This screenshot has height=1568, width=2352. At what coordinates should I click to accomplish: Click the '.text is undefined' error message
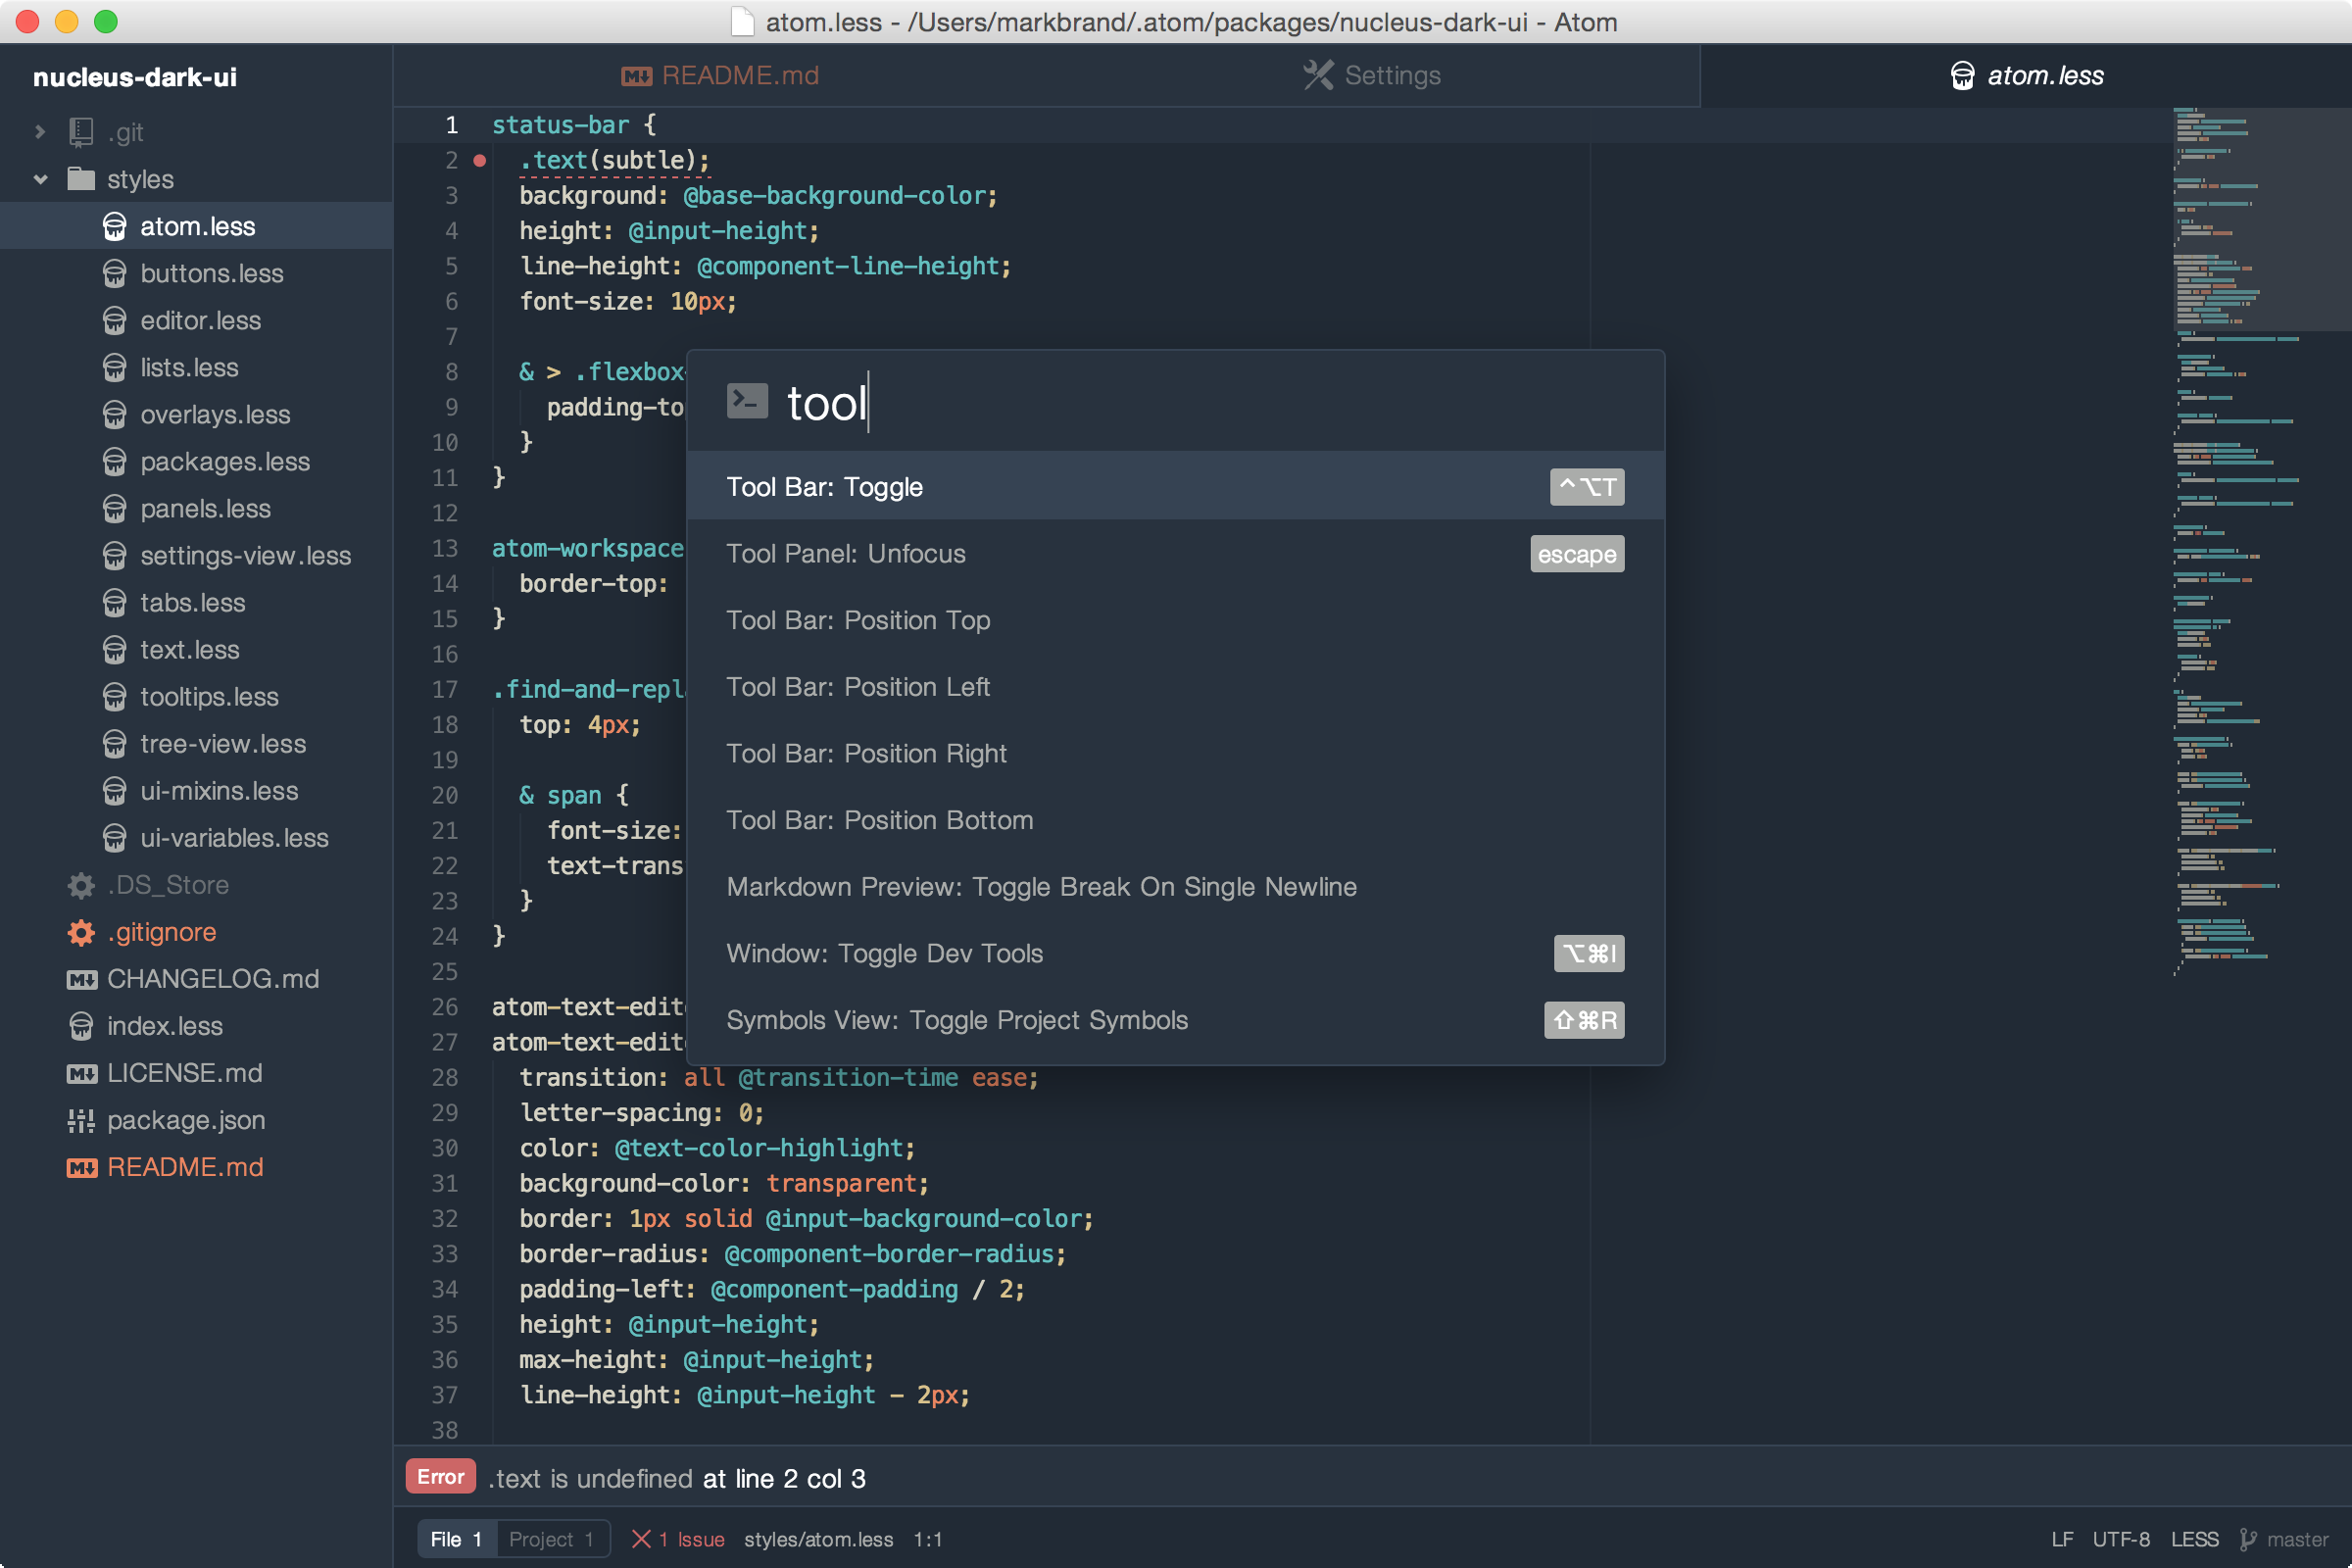pyautogui.click(x=590, y=1478)
